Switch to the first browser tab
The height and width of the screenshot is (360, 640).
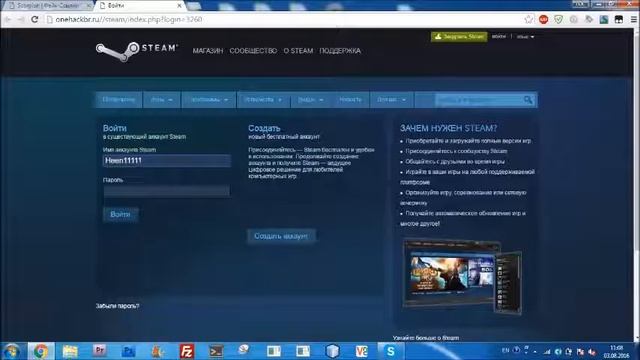tap(48, 6)
